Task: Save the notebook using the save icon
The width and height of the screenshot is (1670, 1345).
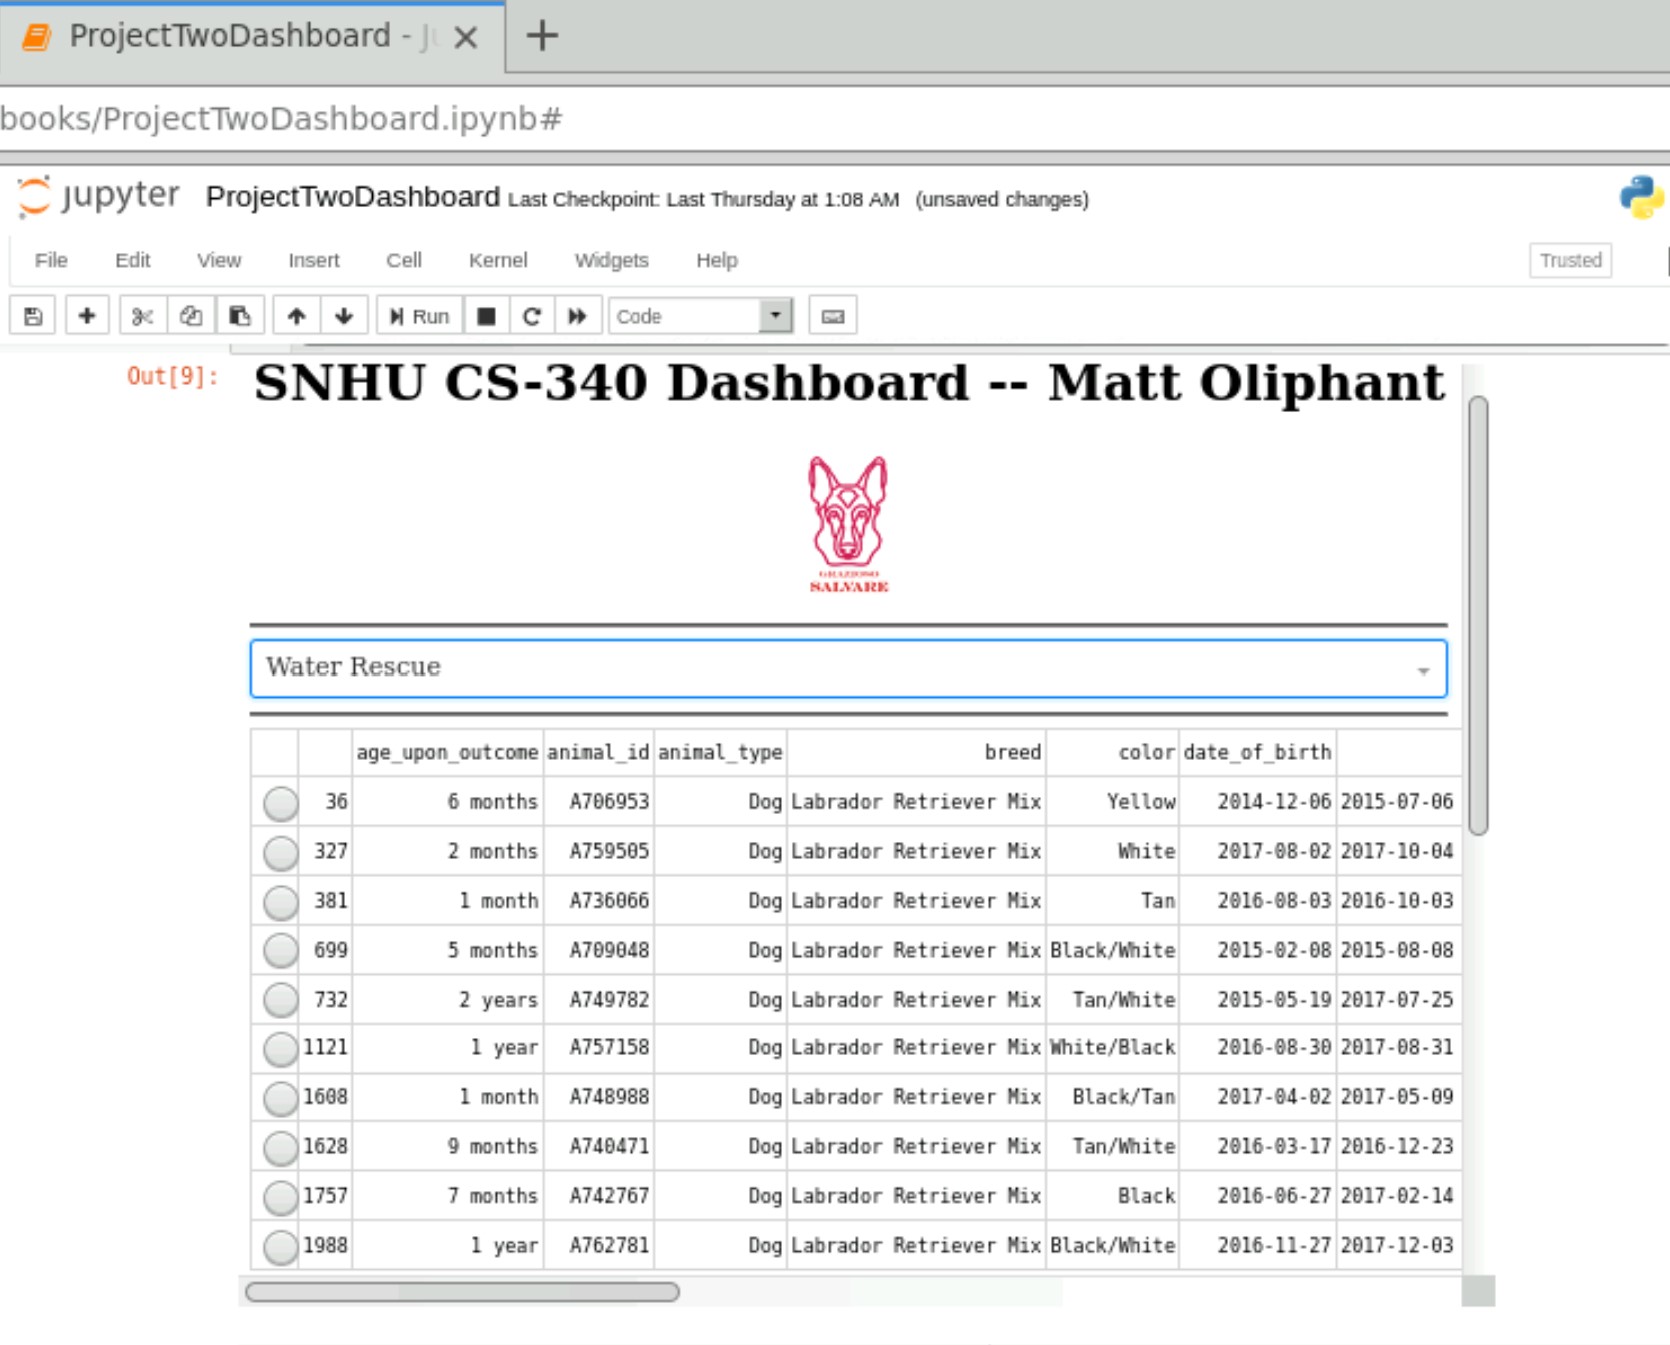Action: [32, 315]
